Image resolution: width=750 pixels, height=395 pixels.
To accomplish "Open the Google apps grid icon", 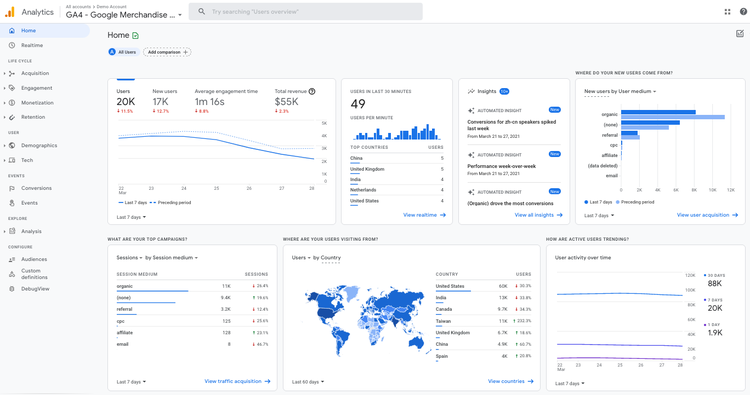I will [x=728, y=11].
